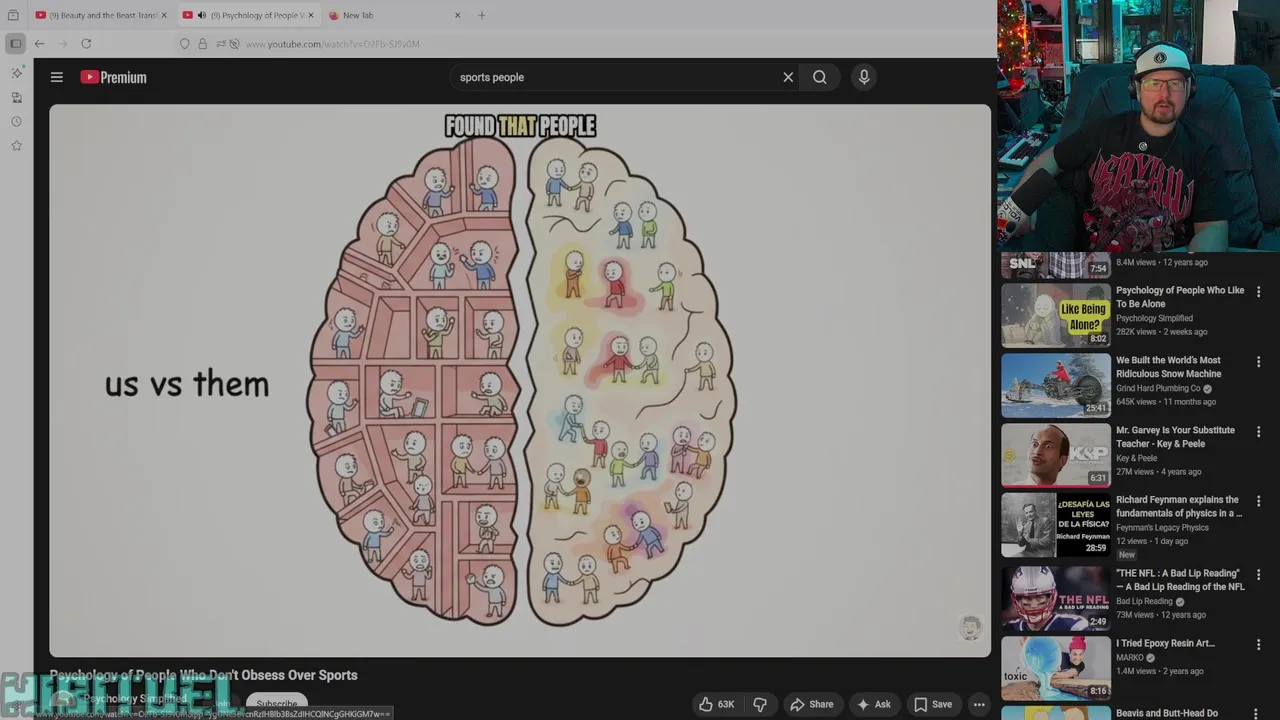Viewport: 1280px width, 720px height.
Task: Open a new browser tab with plus
Action: pos(481,15)
